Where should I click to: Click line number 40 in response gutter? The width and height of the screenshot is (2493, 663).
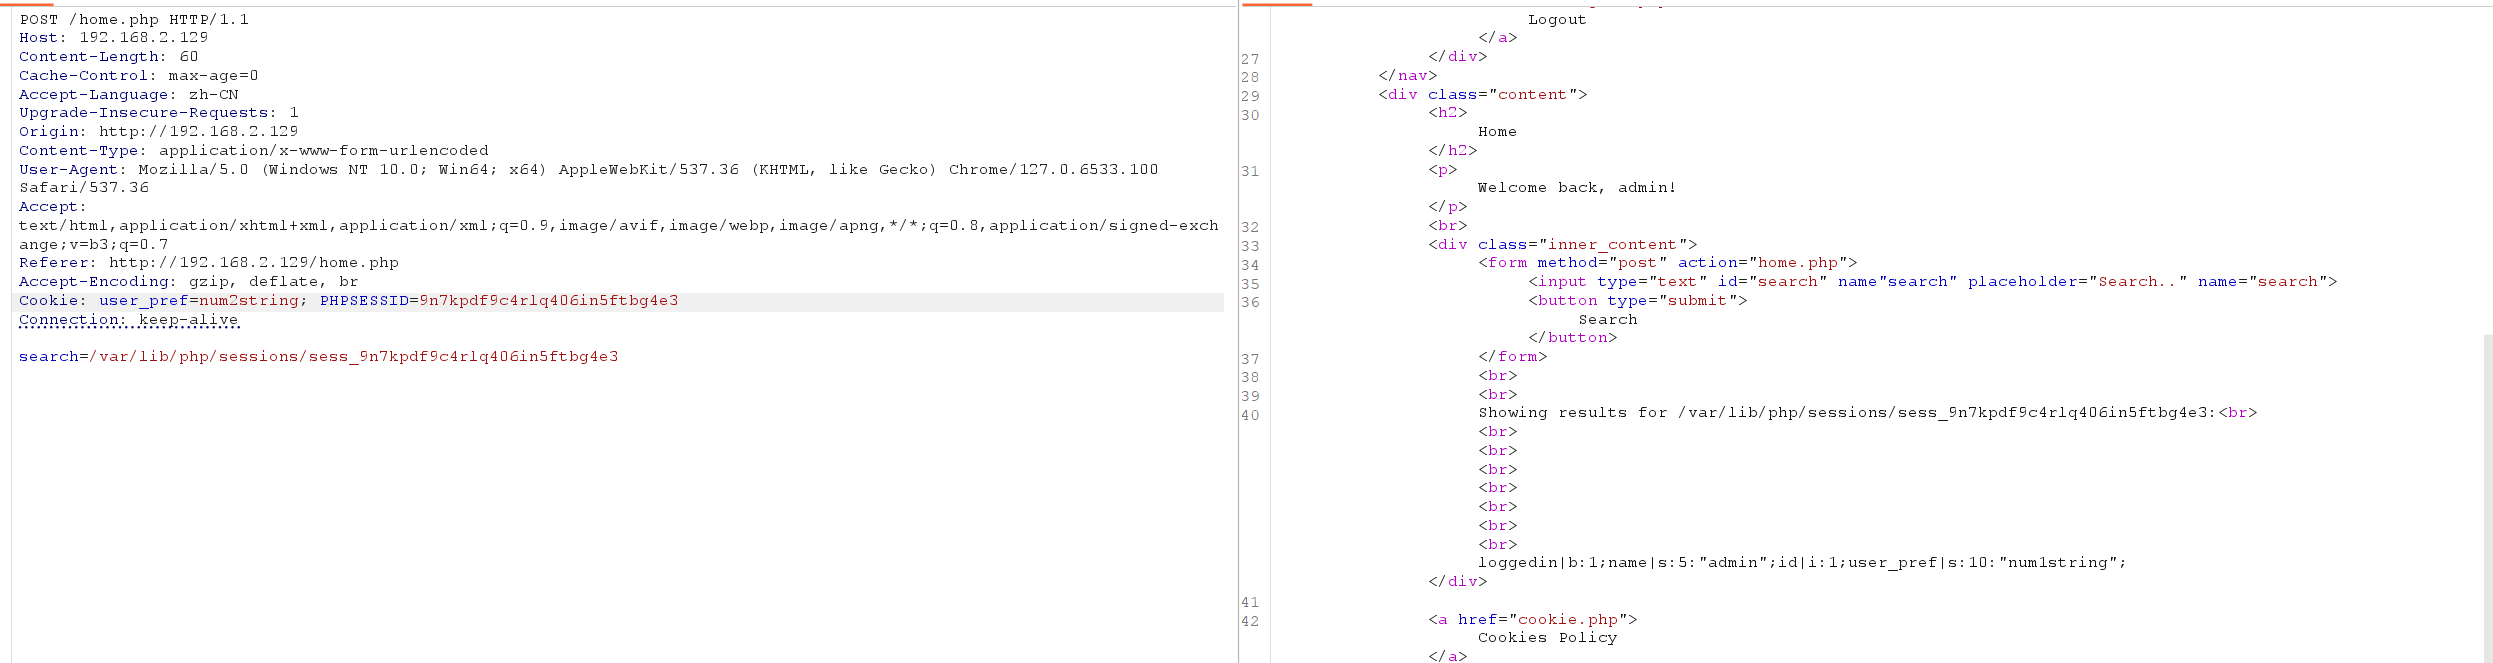1250,415
